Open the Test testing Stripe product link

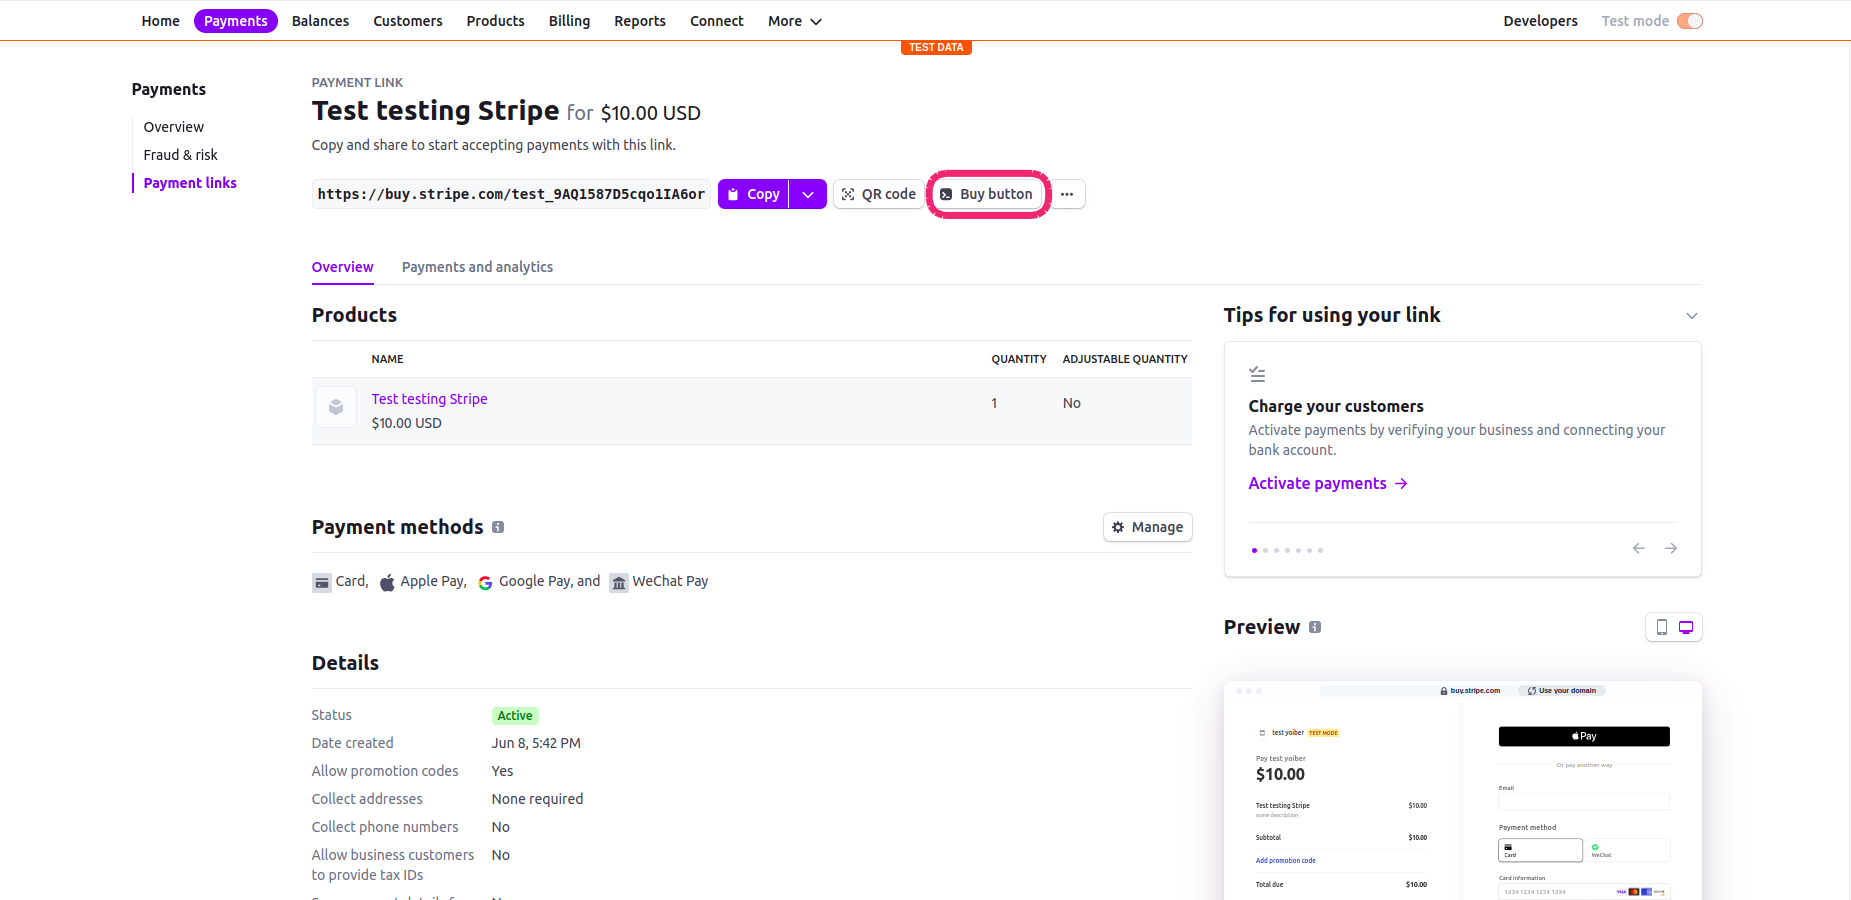tap(430, 399)
